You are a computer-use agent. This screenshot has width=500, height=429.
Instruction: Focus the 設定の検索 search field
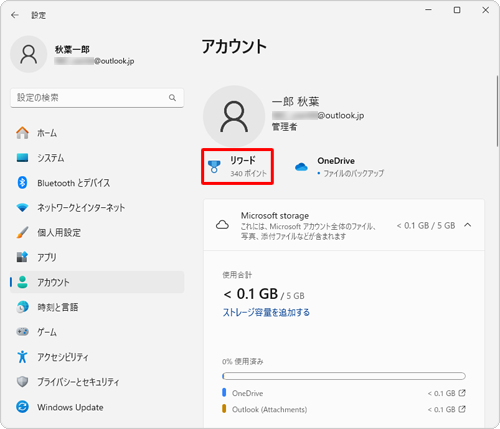click(97, 98)
